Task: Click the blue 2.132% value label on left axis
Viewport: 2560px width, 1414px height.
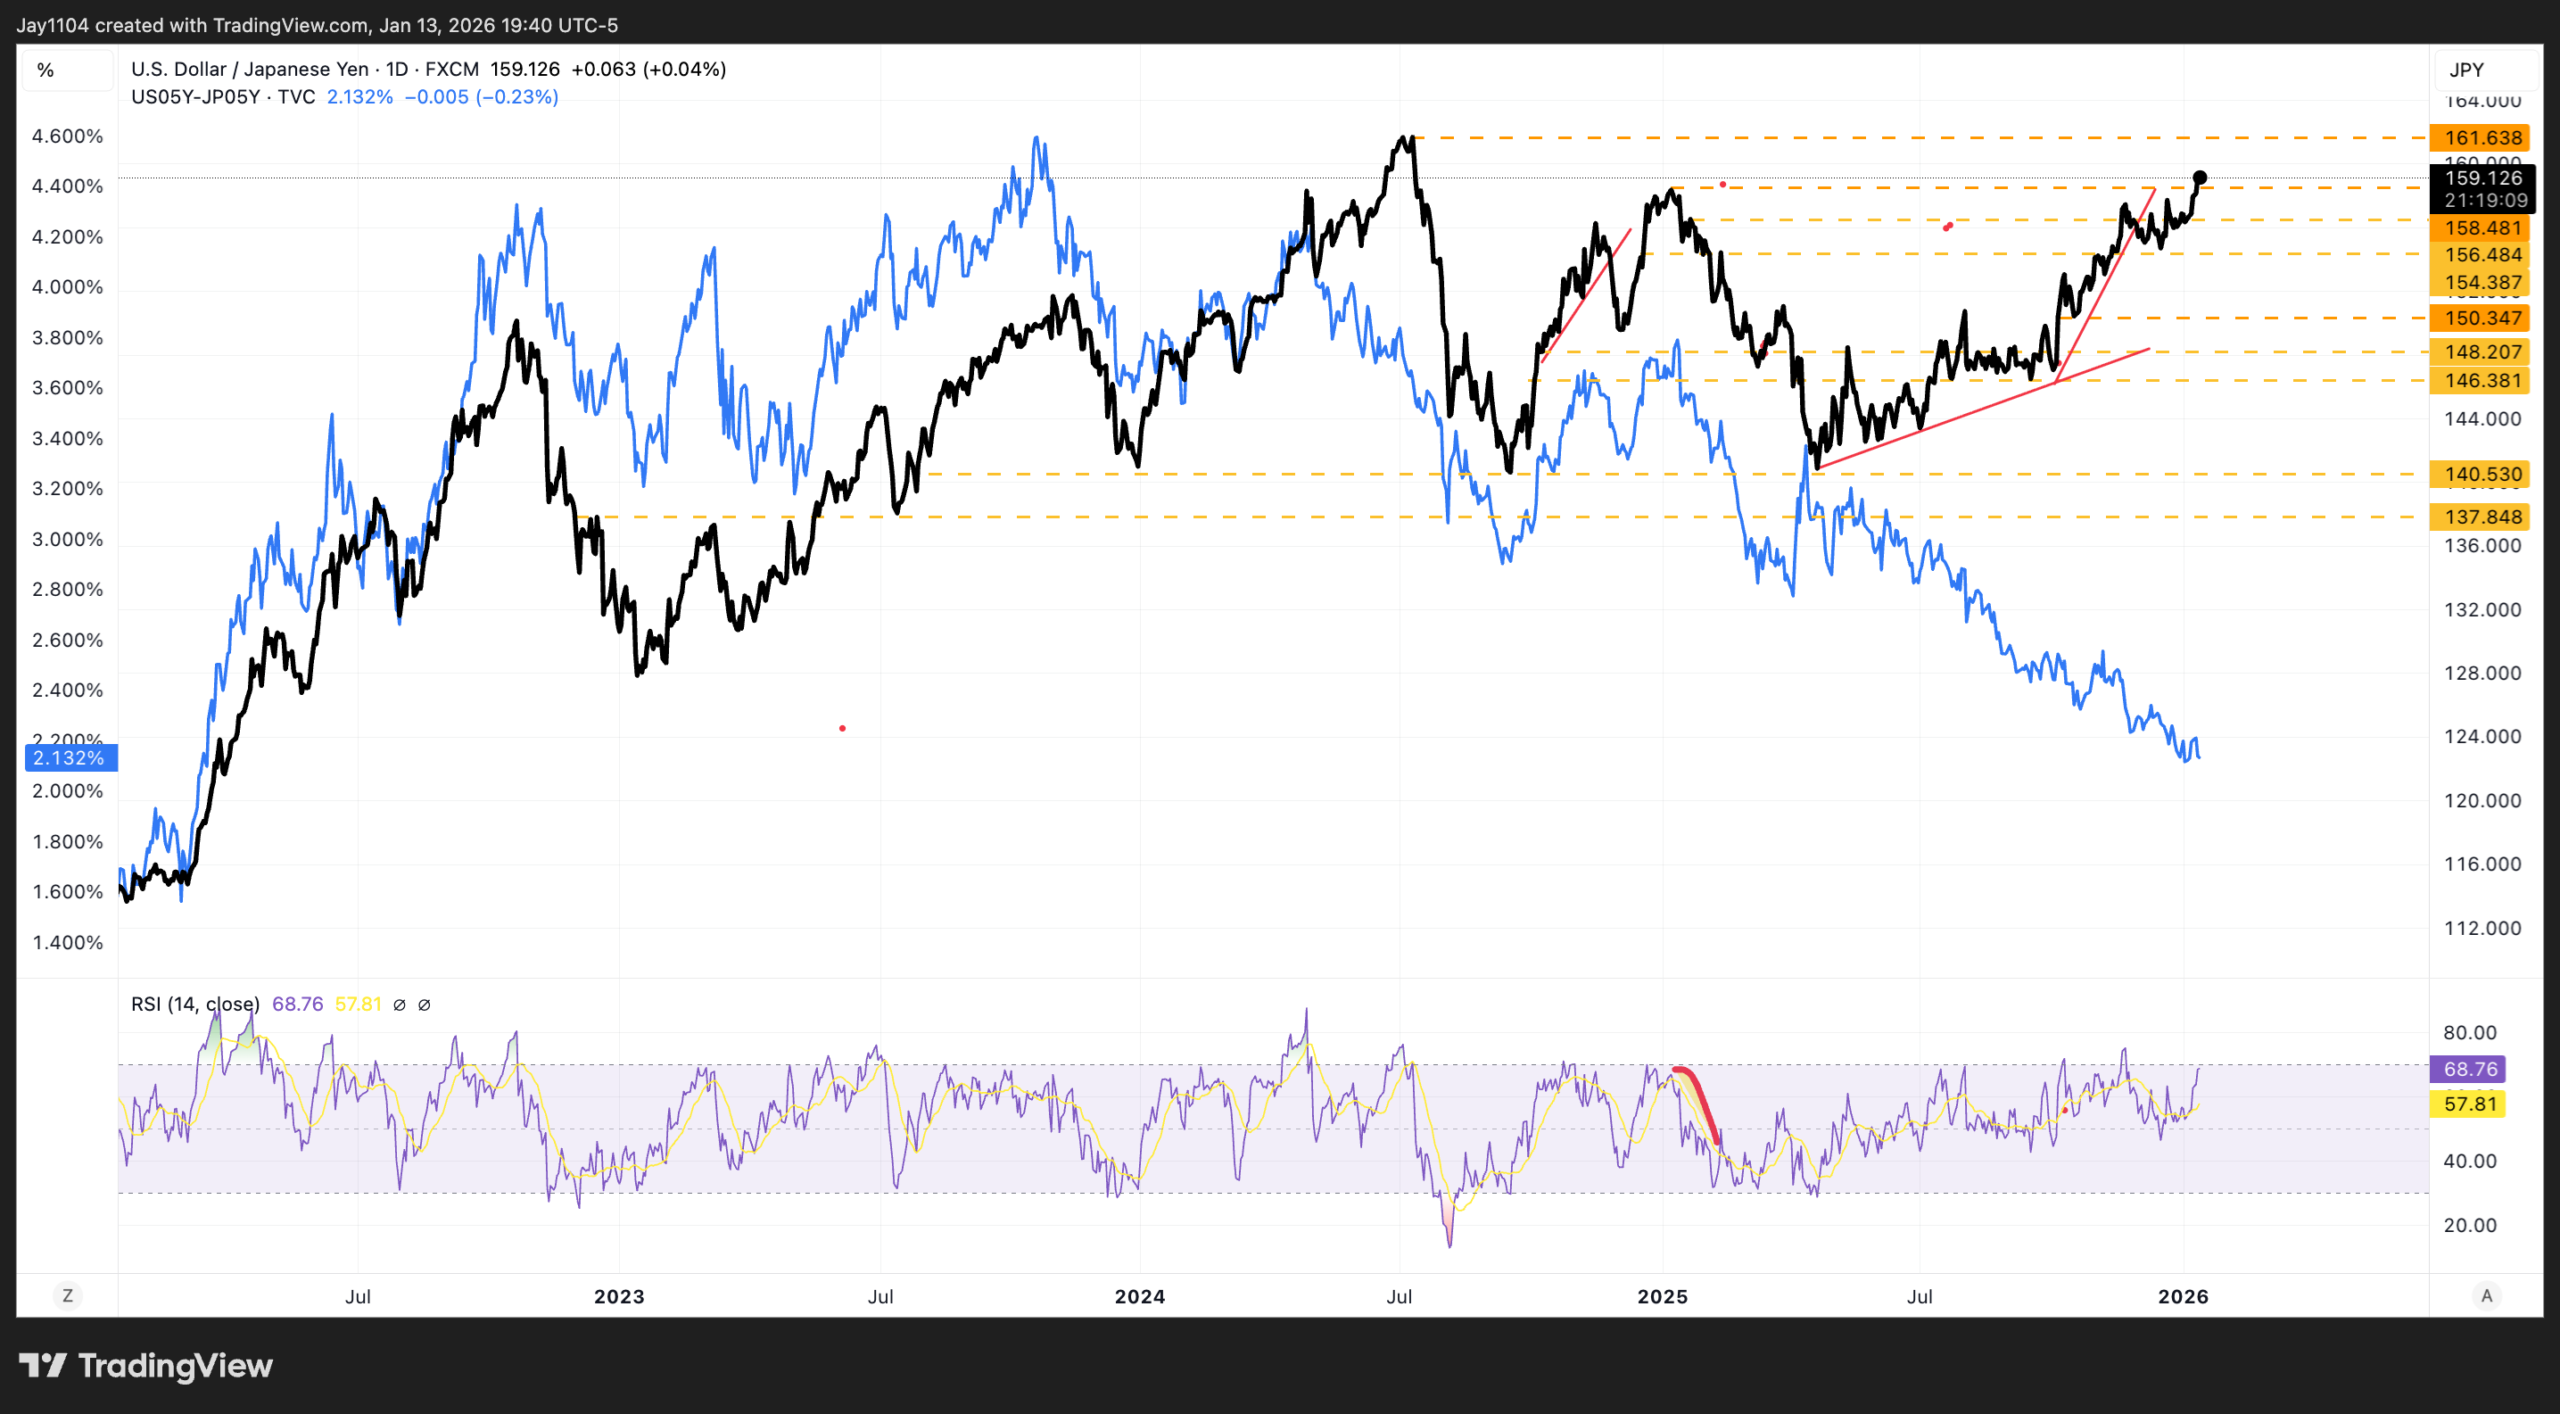Action: click(69, 758)
